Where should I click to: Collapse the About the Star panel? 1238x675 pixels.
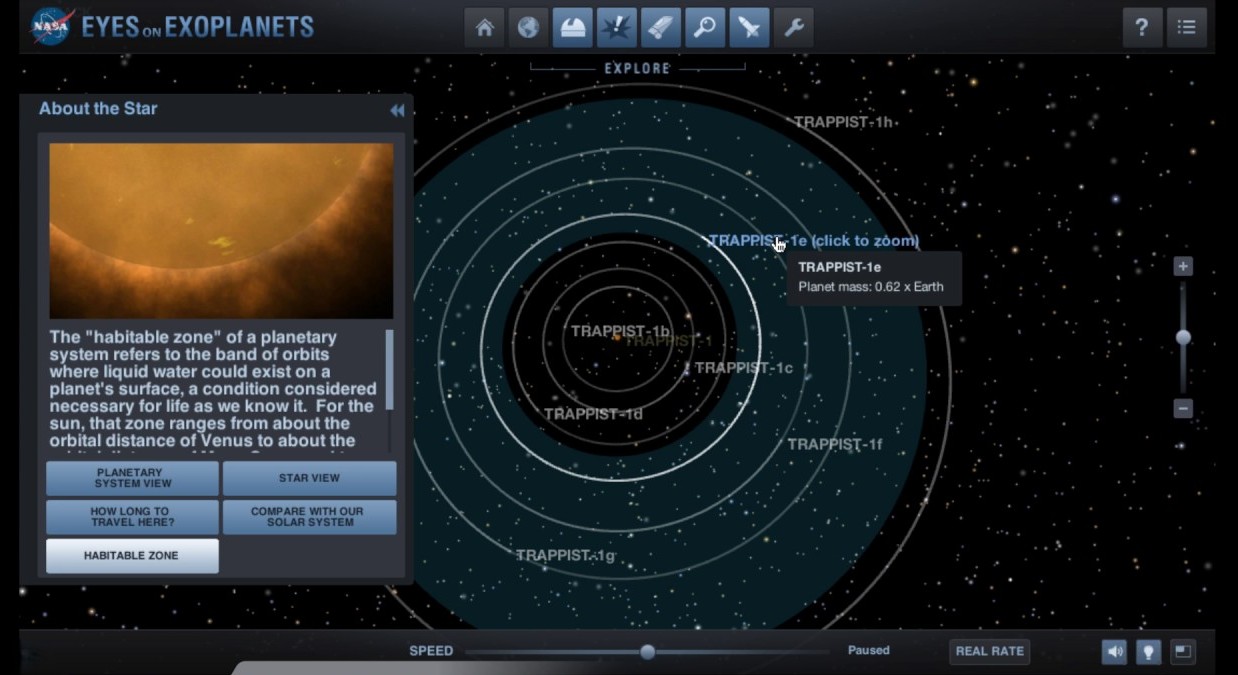coord(397,110)
